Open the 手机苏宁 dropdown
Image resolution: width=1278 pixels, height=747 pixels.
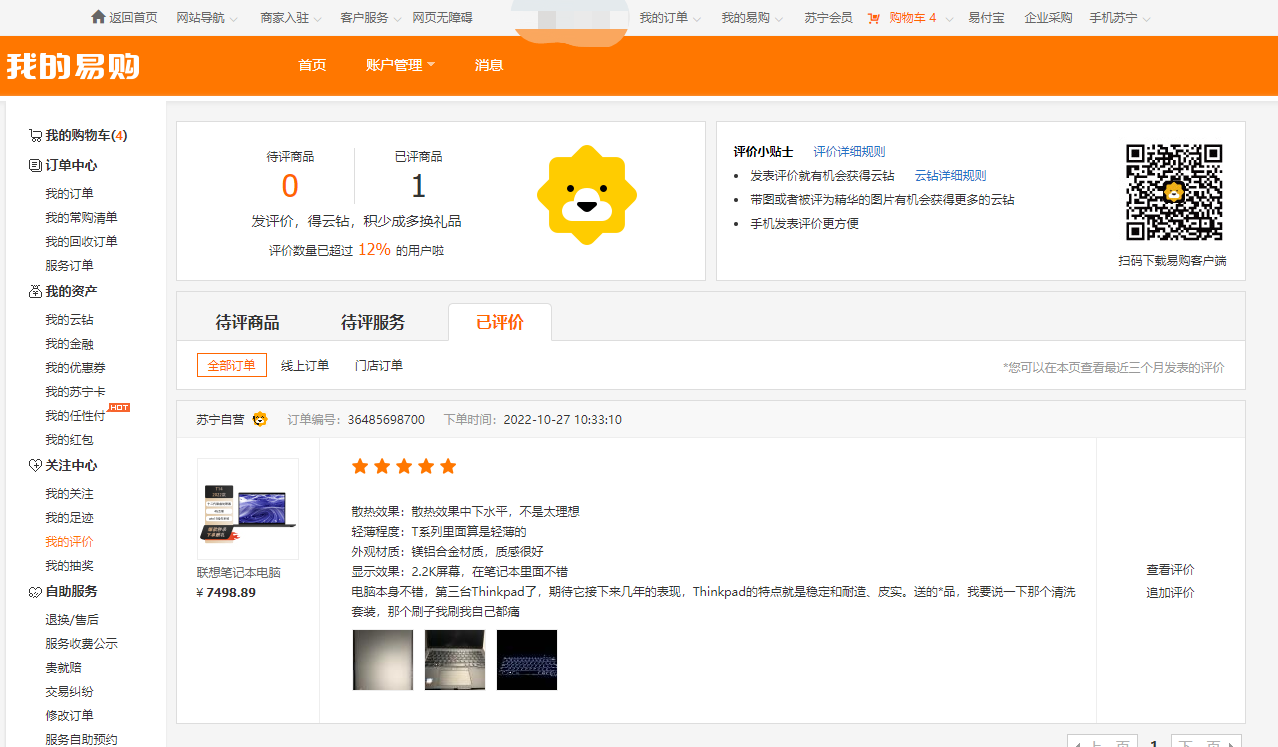pos(1120,18)
